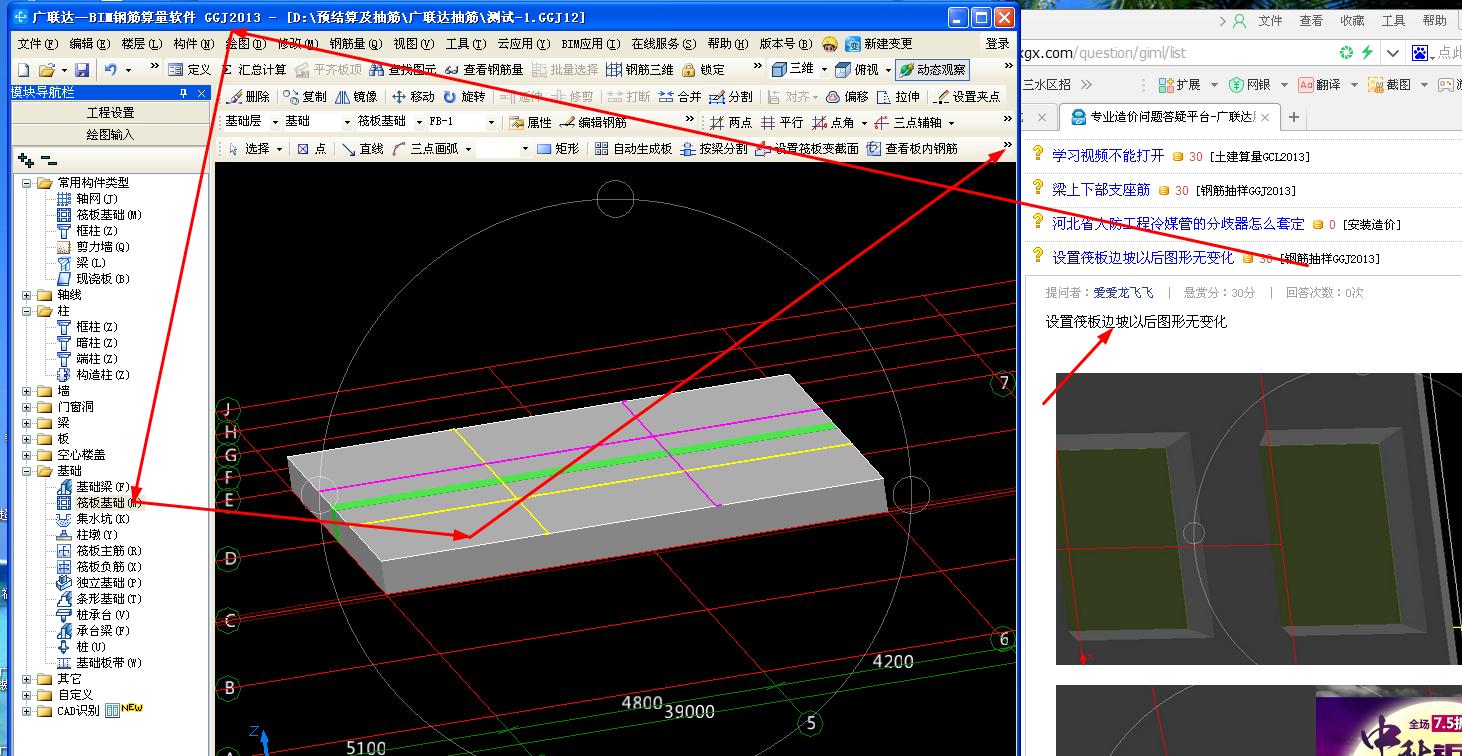Open browser link 梁上下部支座筋
This screenshot has height=756, width=1462.
pyautogui.click(x=1101, y=190)
